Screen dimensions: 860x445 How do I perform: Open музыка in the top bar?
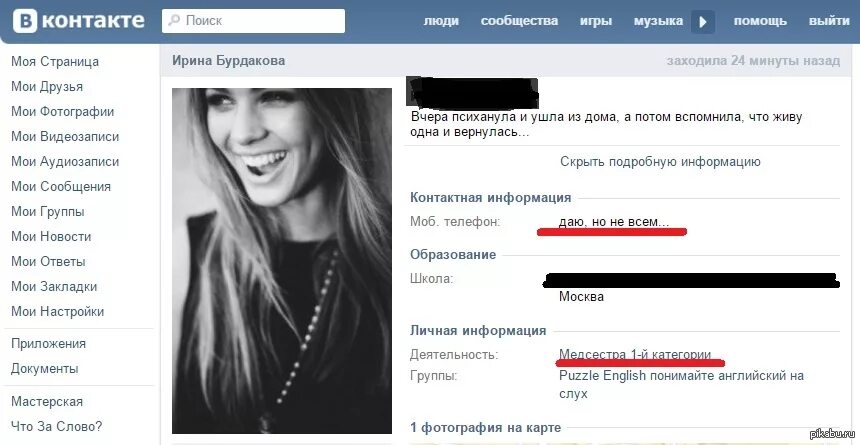click(658, 21)
